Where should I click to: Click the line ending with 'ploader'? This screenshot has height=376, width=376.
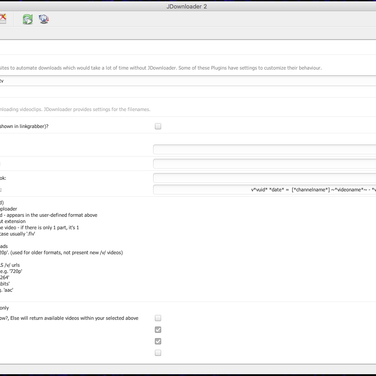(9, 209)
